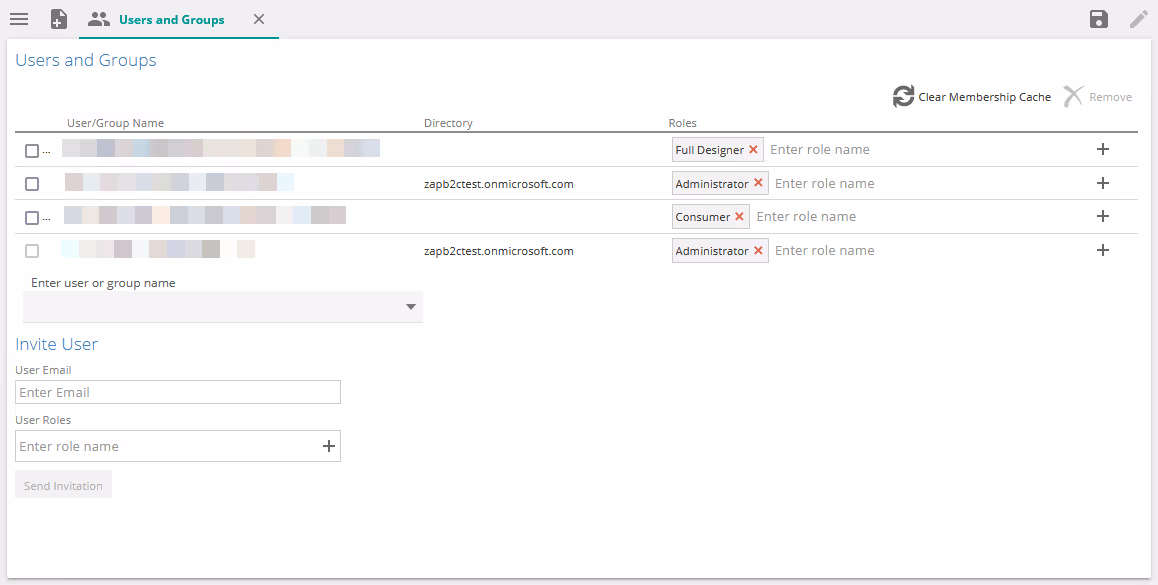The width and height of the screenshot is (1158, 585).
Task: Click the Clear Membership Cache refresh icon
Action: click(903, 97)
